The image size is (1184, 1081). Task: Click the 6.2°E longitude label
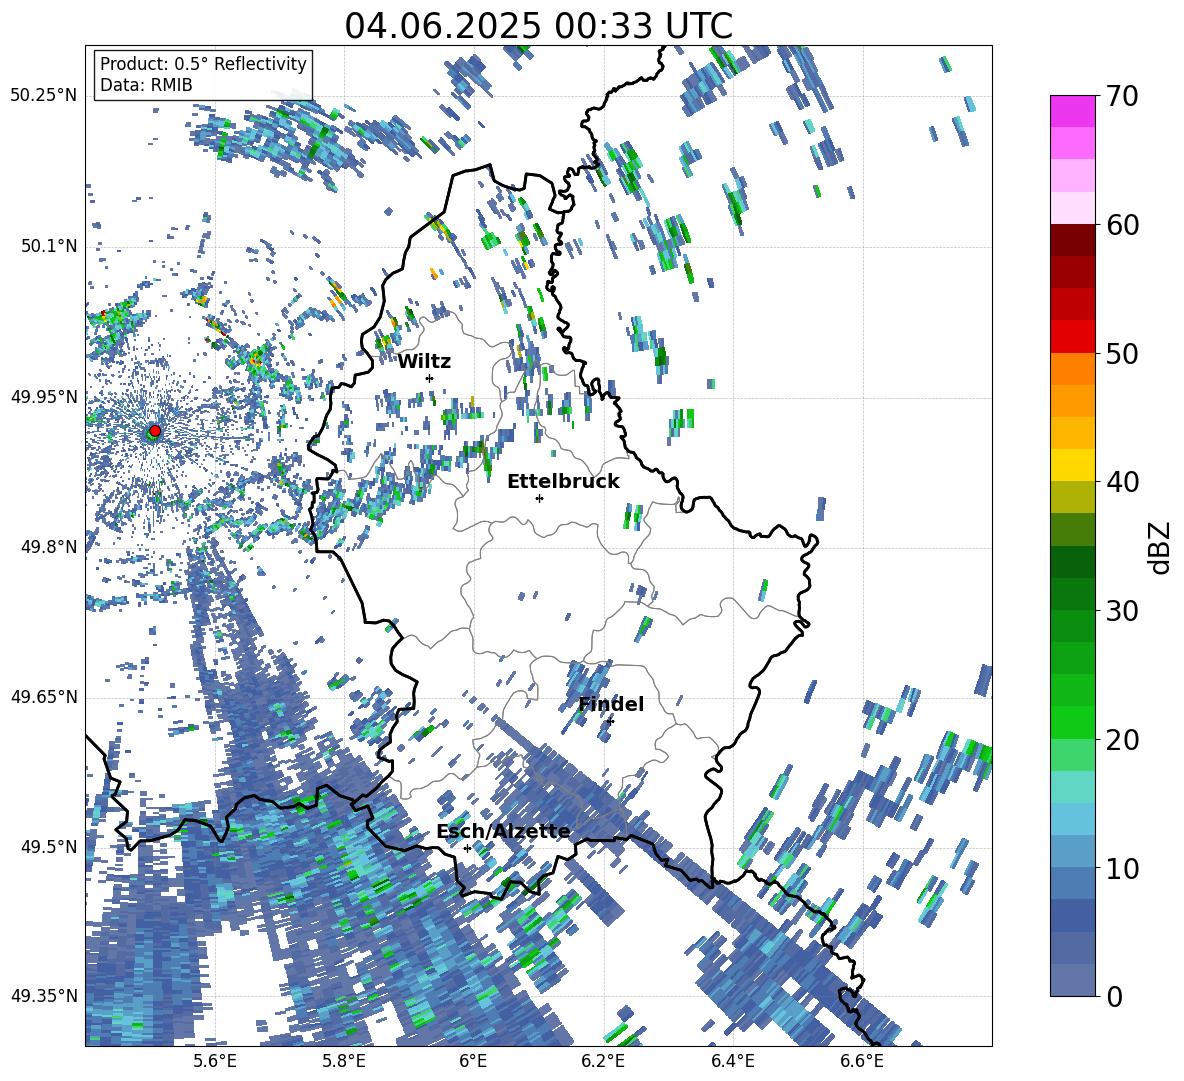tap(603, 1061)
